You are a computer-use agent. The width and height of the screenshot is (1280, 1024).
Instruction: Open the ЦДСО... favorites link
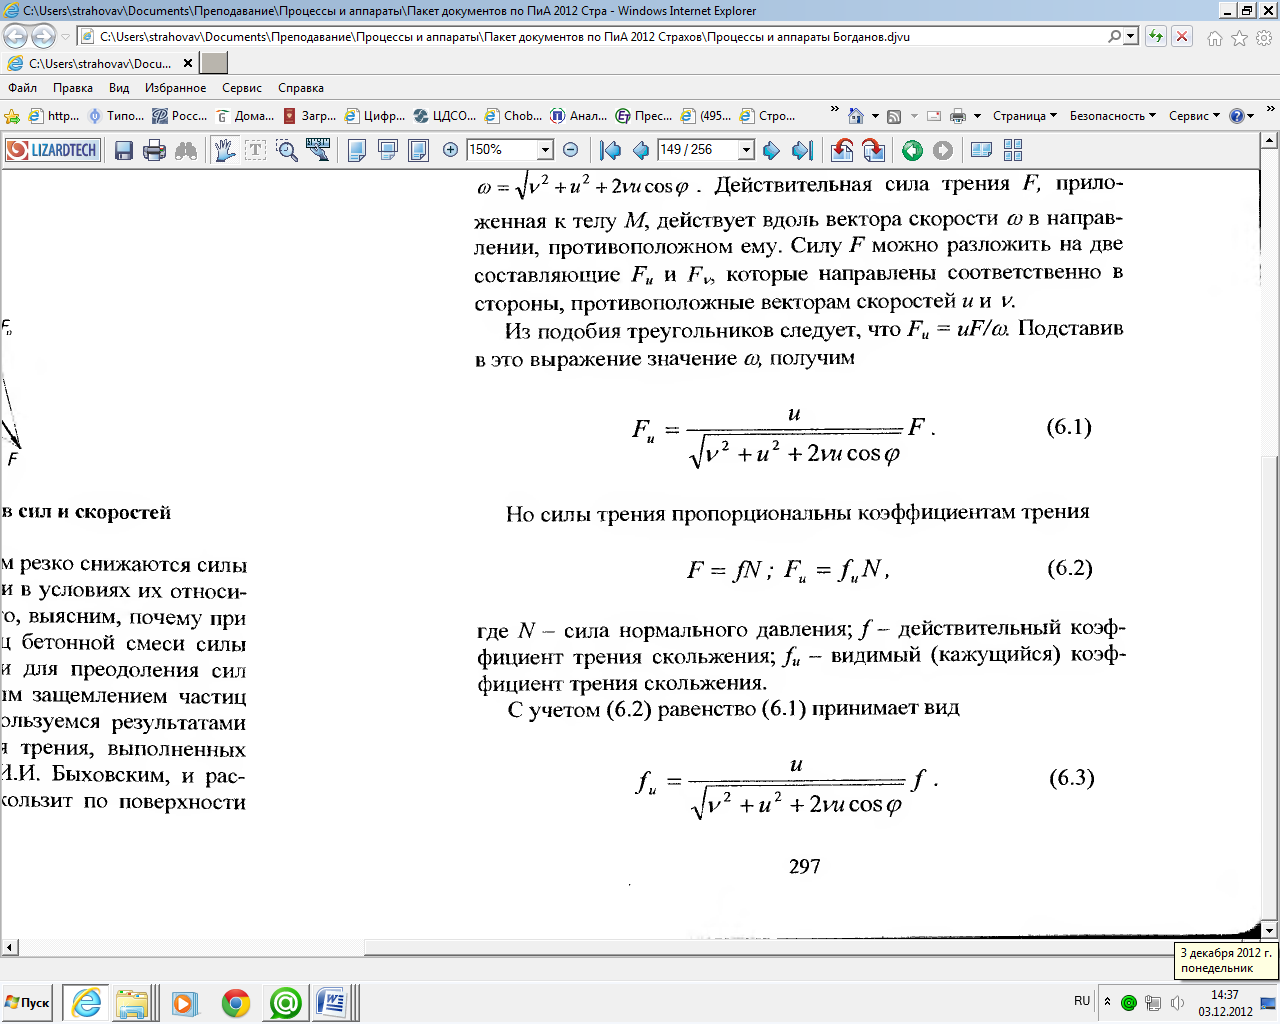click(446, 116)
